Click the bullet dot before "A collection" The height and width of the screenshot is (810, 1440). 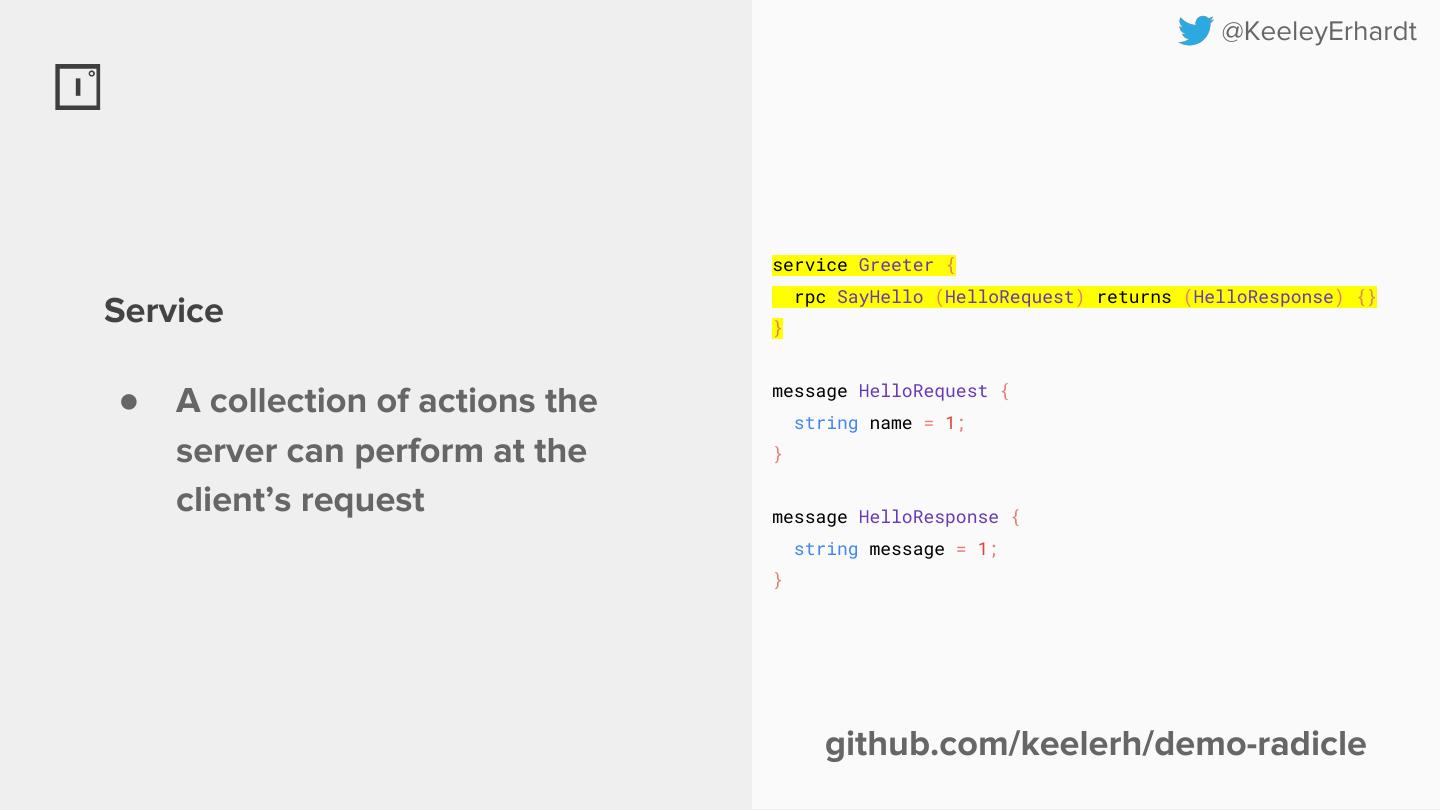[129, 402]
